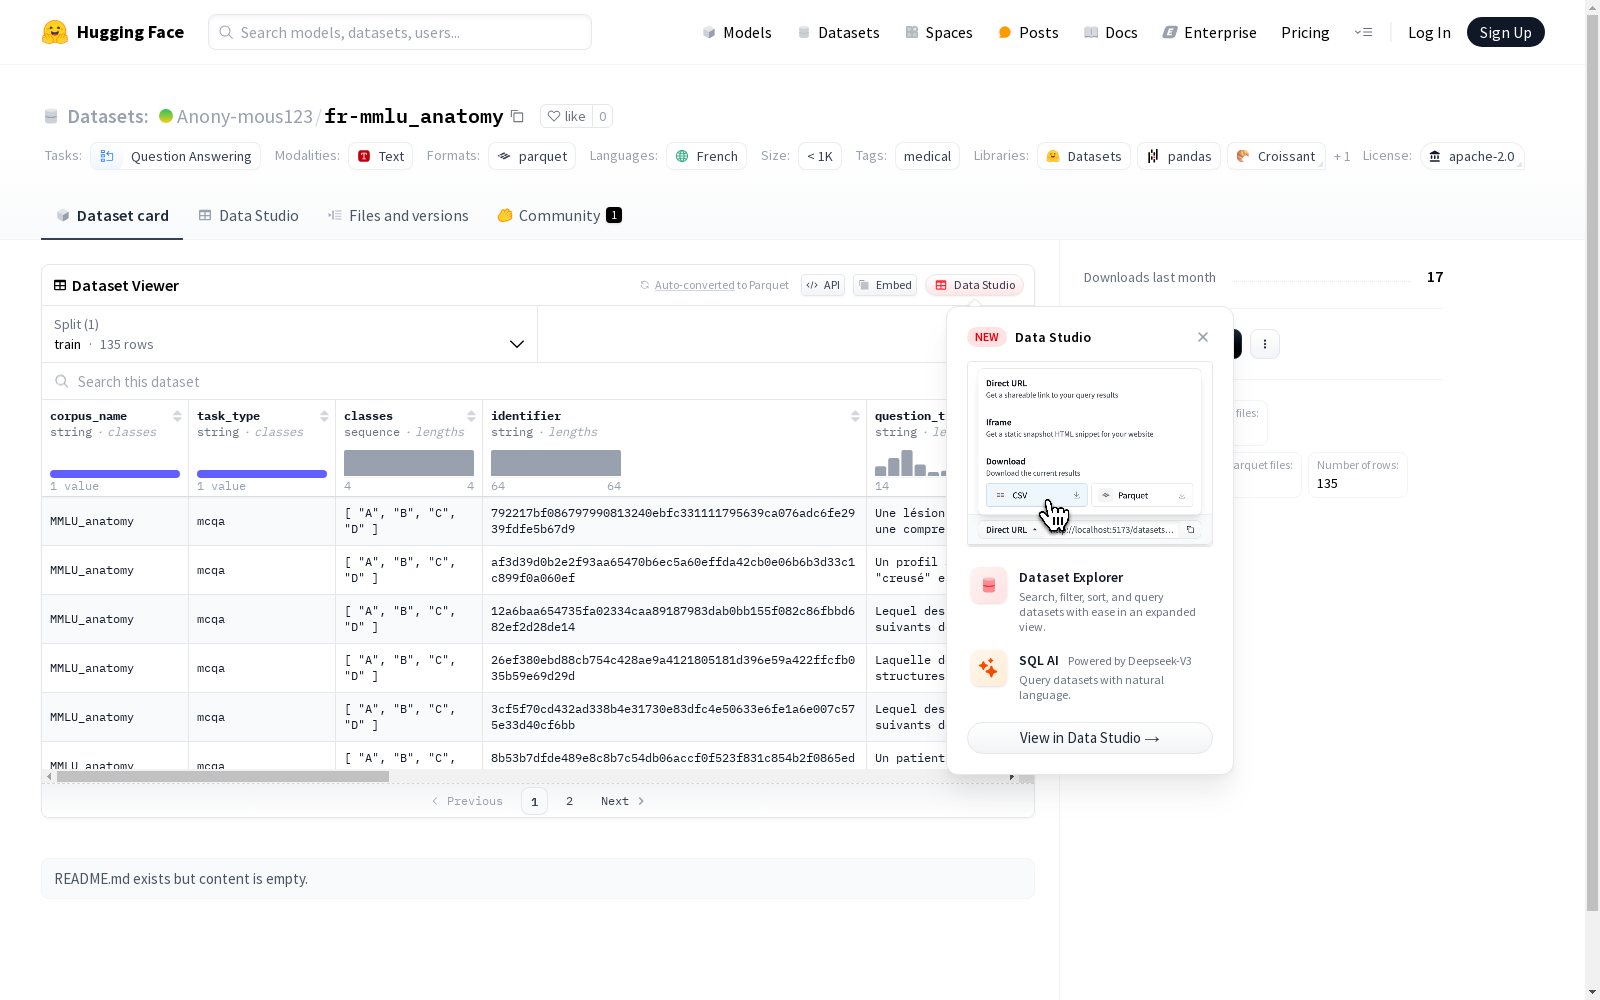This screenshot has width=1600, height=1000.
Task: Click the identifier lengths histogram bar
Action: [x=556, y=463]
